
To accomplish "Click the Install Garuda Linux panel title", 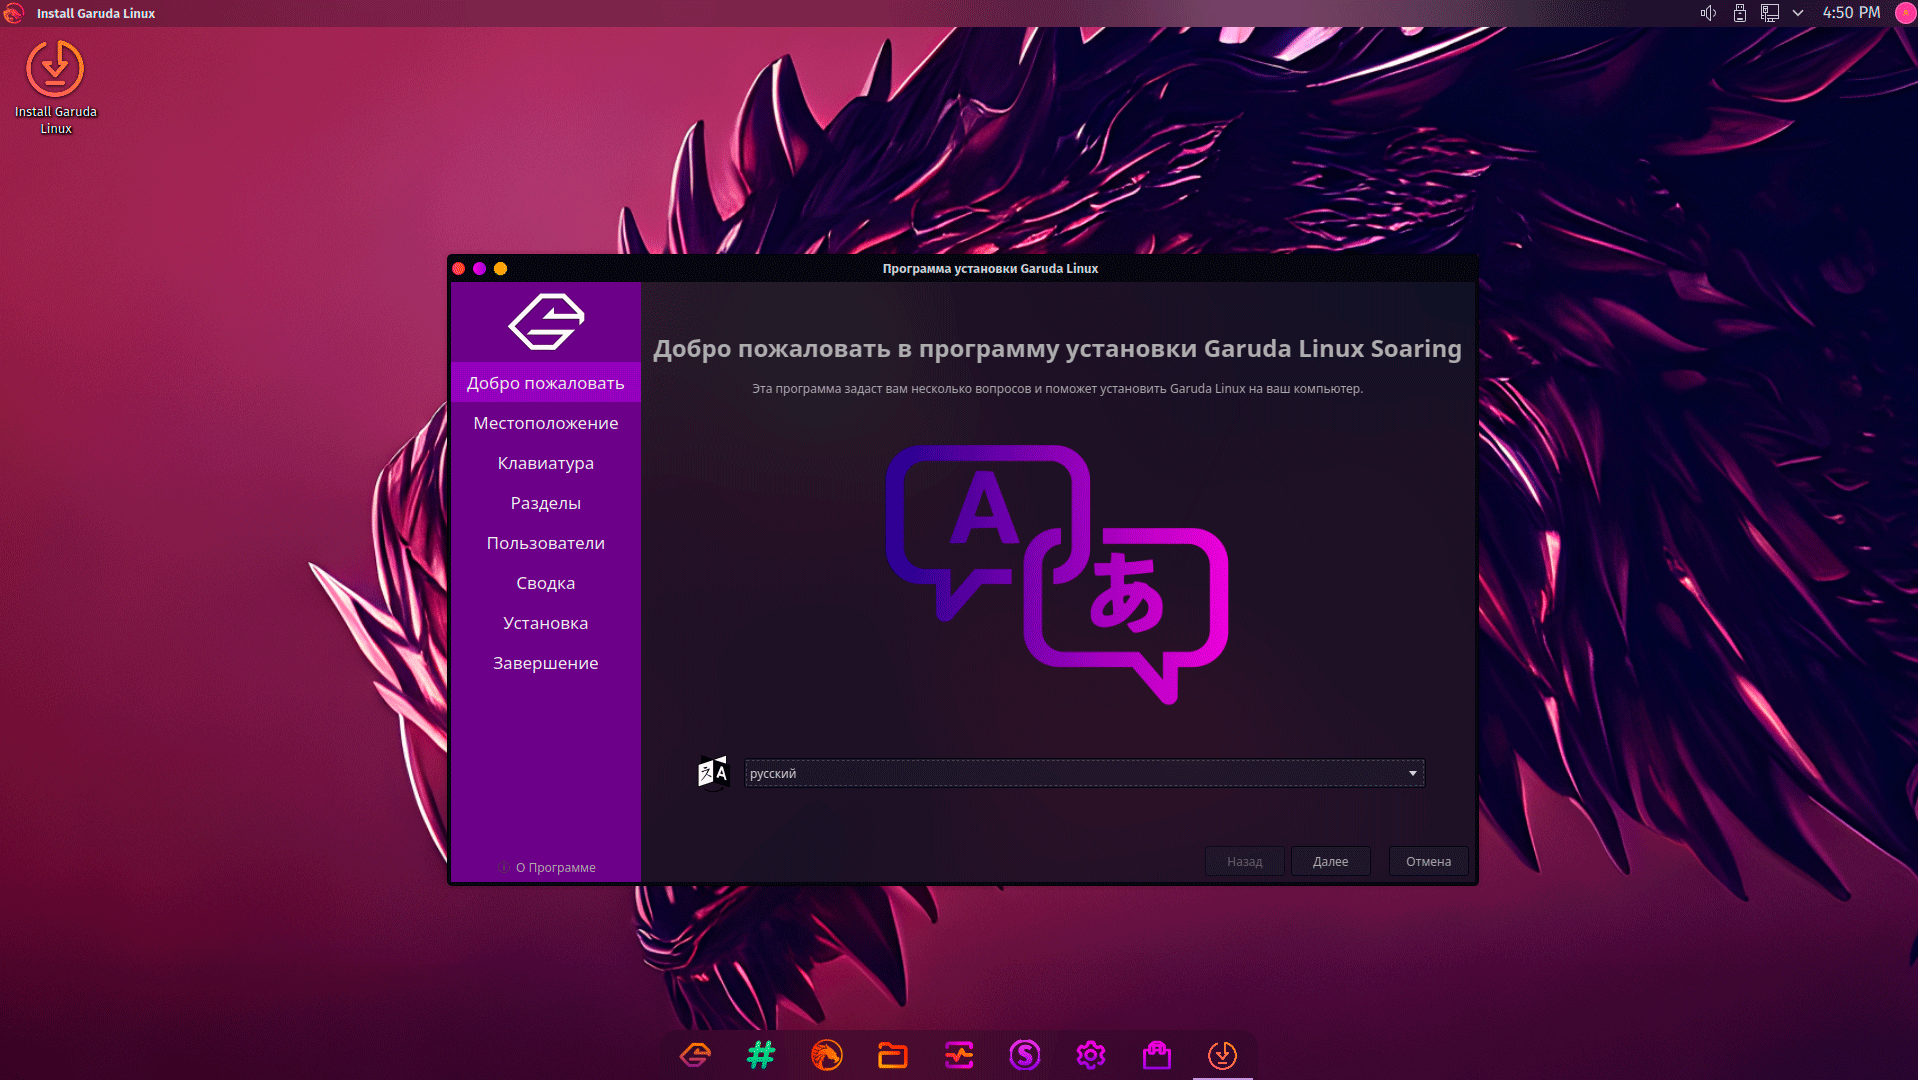I will coord(96,14).
